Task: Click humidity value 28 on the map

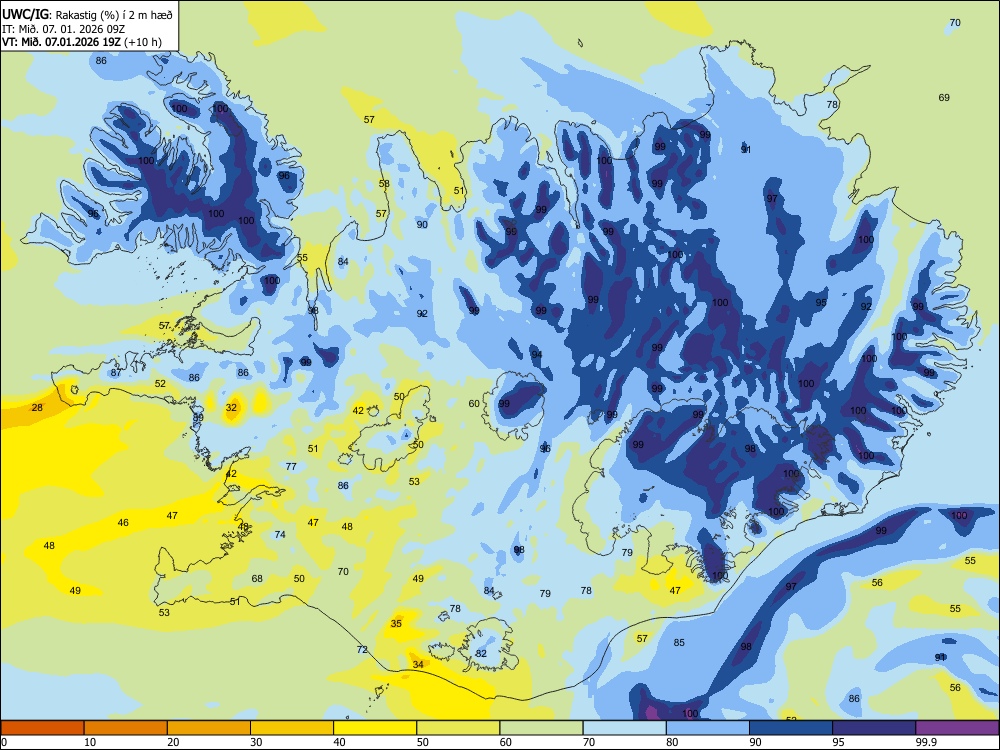Action: point(37,408)
